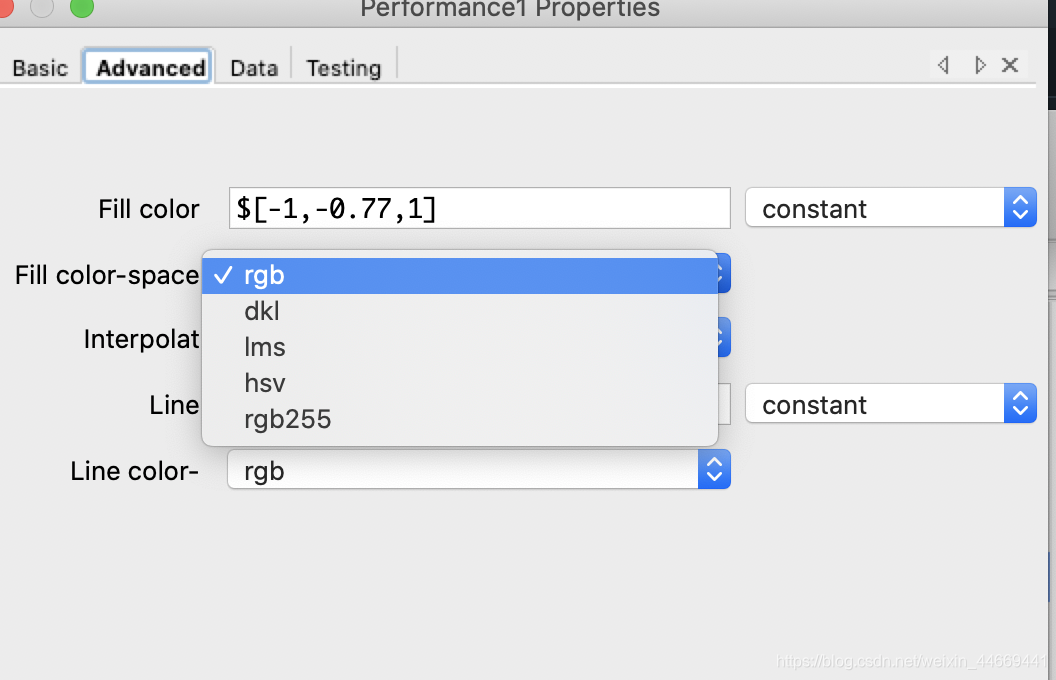1056x680 pixels.
Task: Choose dkl color space option
Action: 460,312
